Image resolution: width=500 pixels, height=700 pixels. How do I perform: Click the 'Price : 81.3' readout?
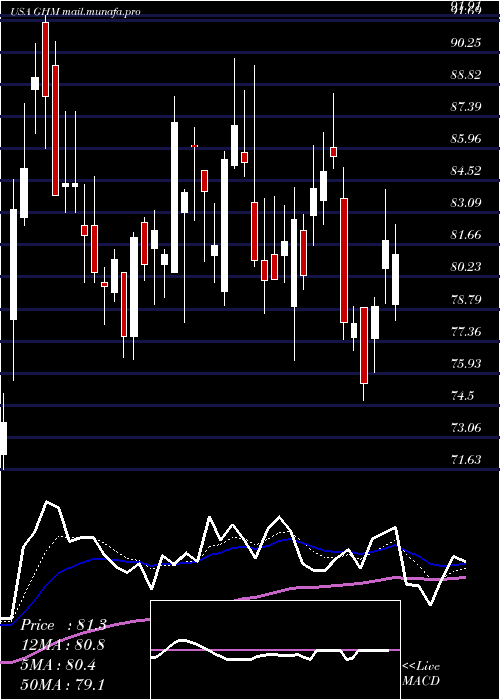click(63, 625)
